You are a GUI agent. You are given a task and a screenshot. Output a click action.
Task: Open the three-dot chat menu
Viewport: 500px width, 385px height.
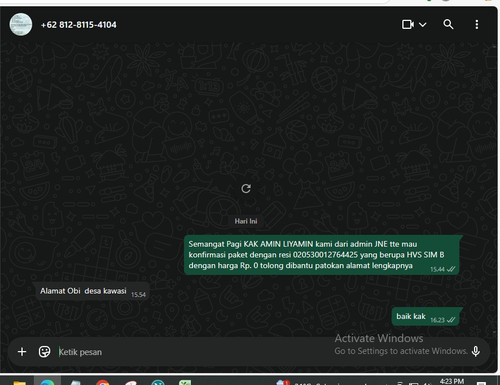(x=477, y=24)
